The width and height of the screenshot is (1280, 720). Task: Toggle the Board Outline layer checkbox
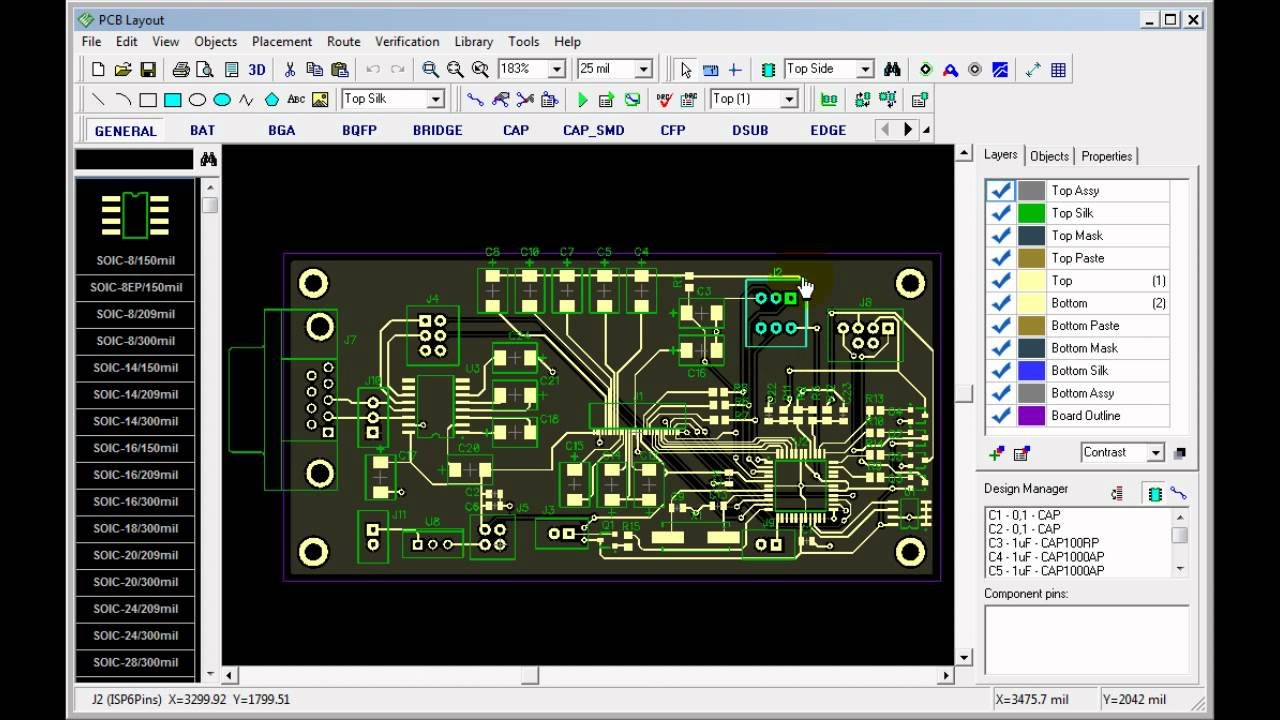point(1000,416)
